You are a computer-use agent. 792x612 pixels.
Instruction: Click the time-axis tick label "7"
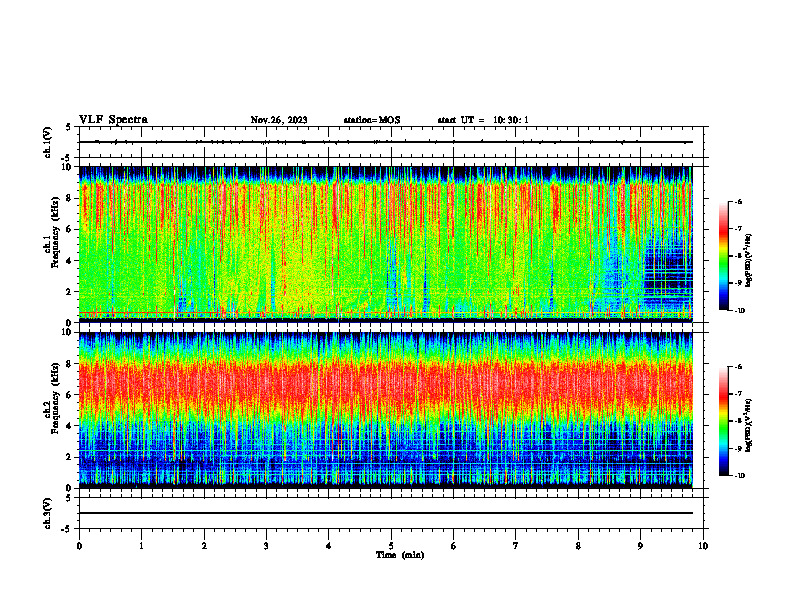click(516, 546)
